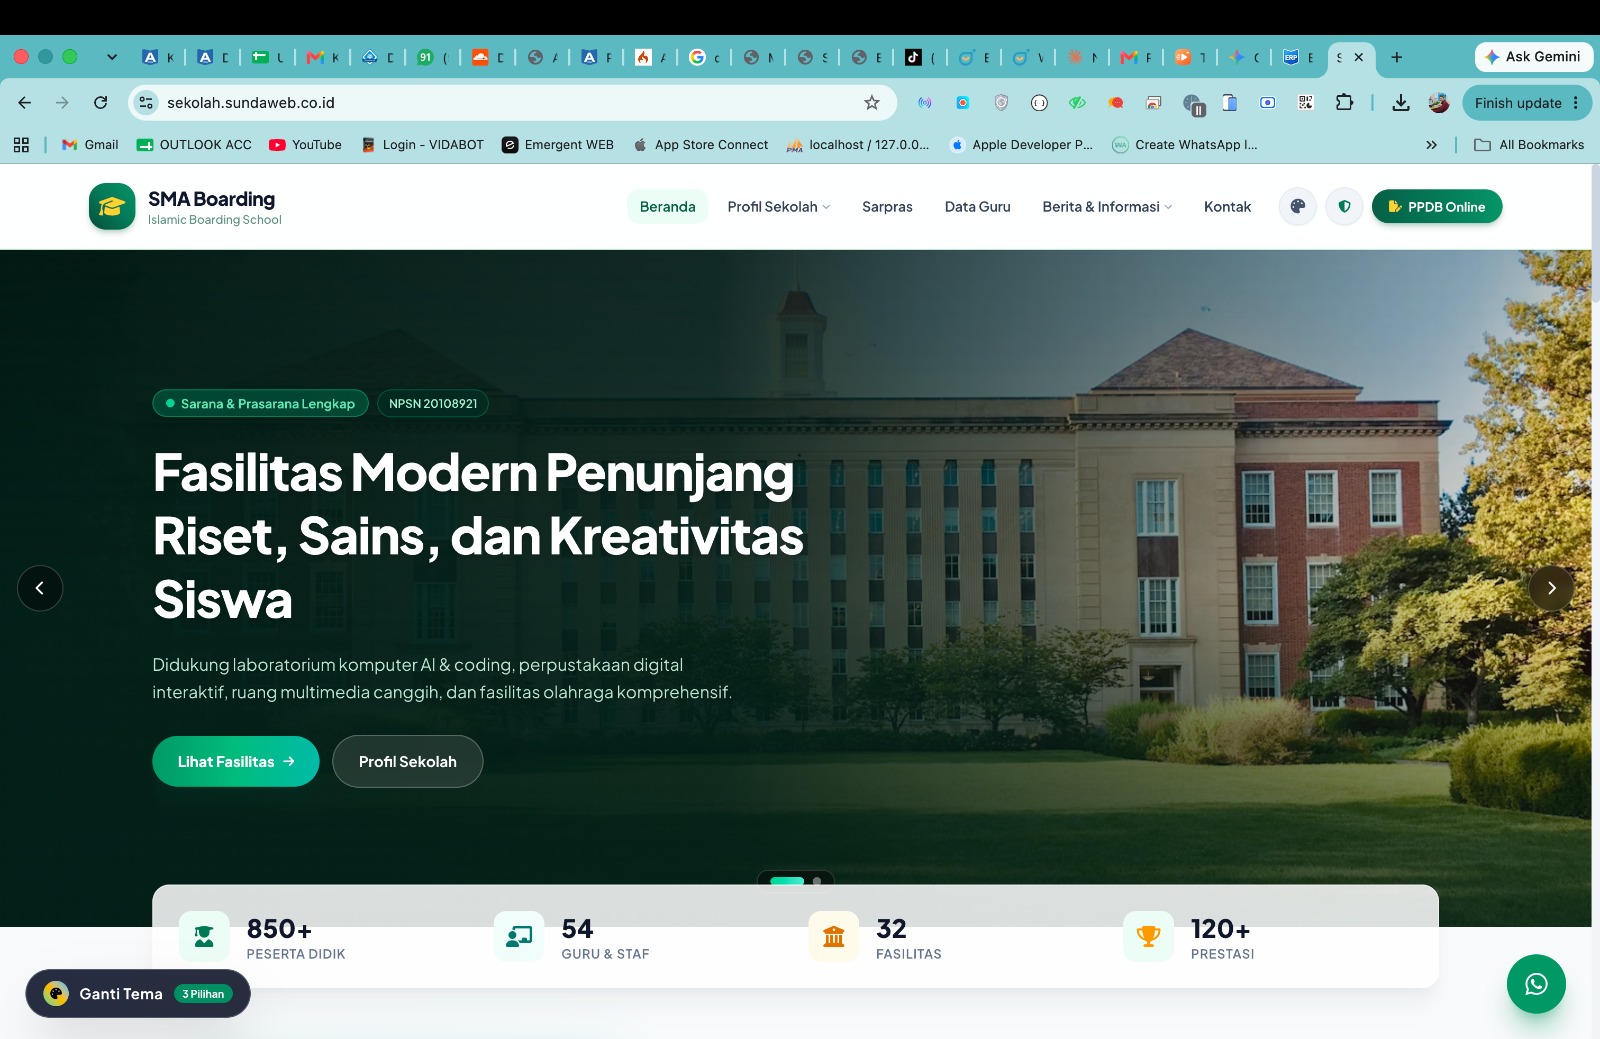The height and width of the screenshot is (1039, 1600).
Task: Click the Prestasi trophy icon
Action: pos(1148,937)
